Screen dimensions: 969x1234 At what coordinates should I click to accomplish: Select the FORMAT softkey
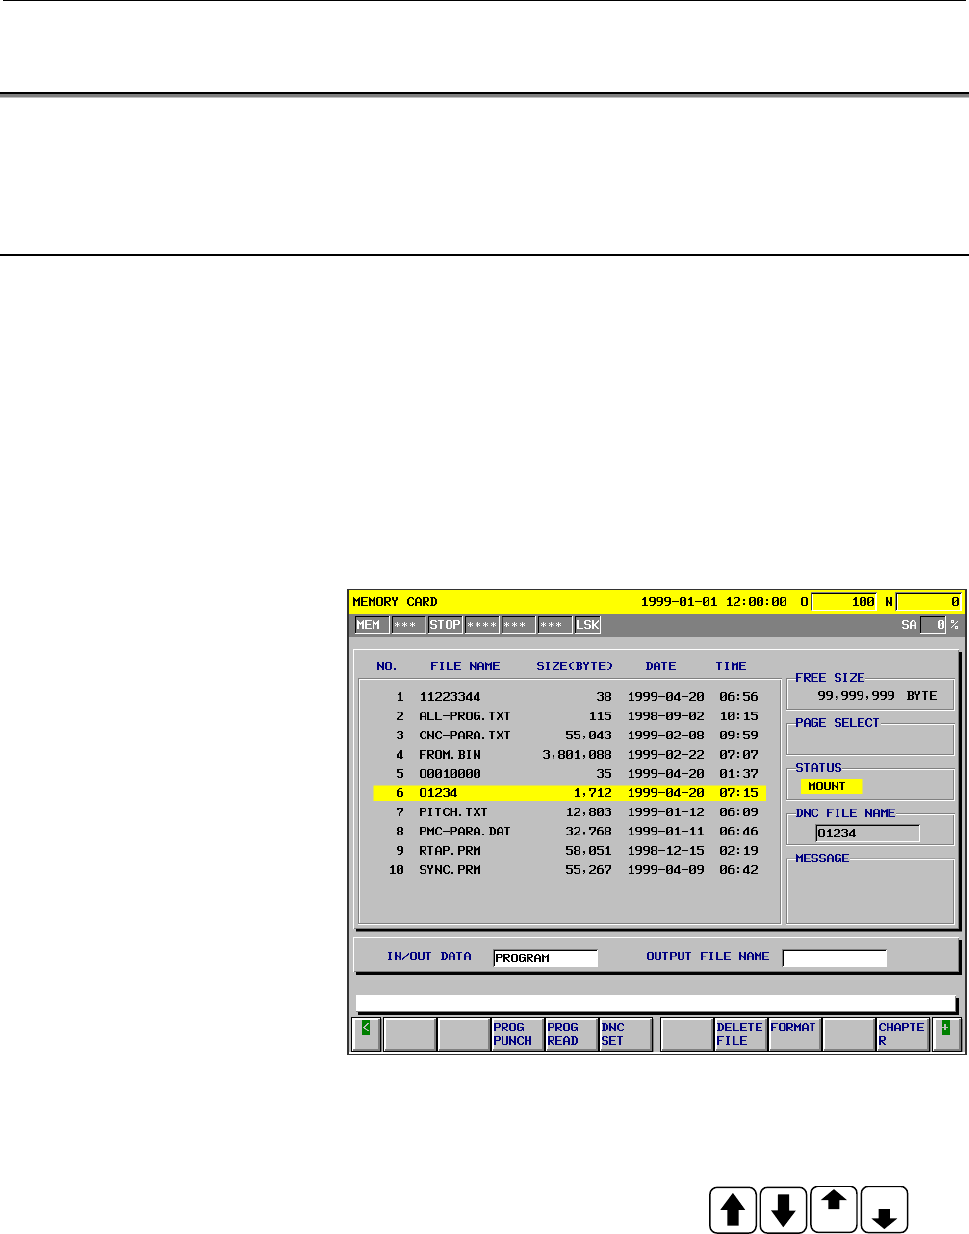795,1034
